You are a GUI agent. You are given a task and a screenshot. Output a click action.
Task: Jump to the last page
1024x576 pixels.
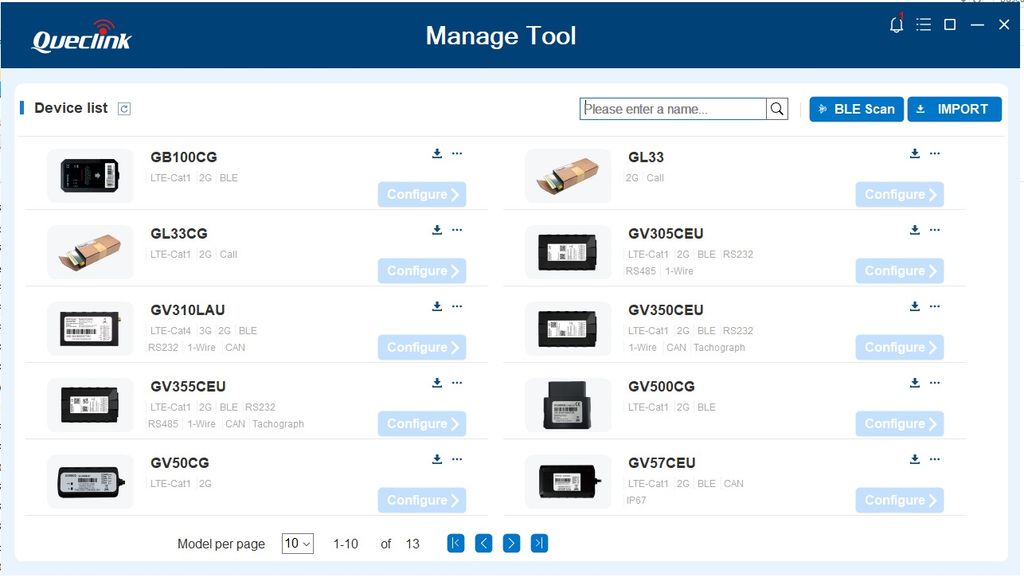(539, 544)
